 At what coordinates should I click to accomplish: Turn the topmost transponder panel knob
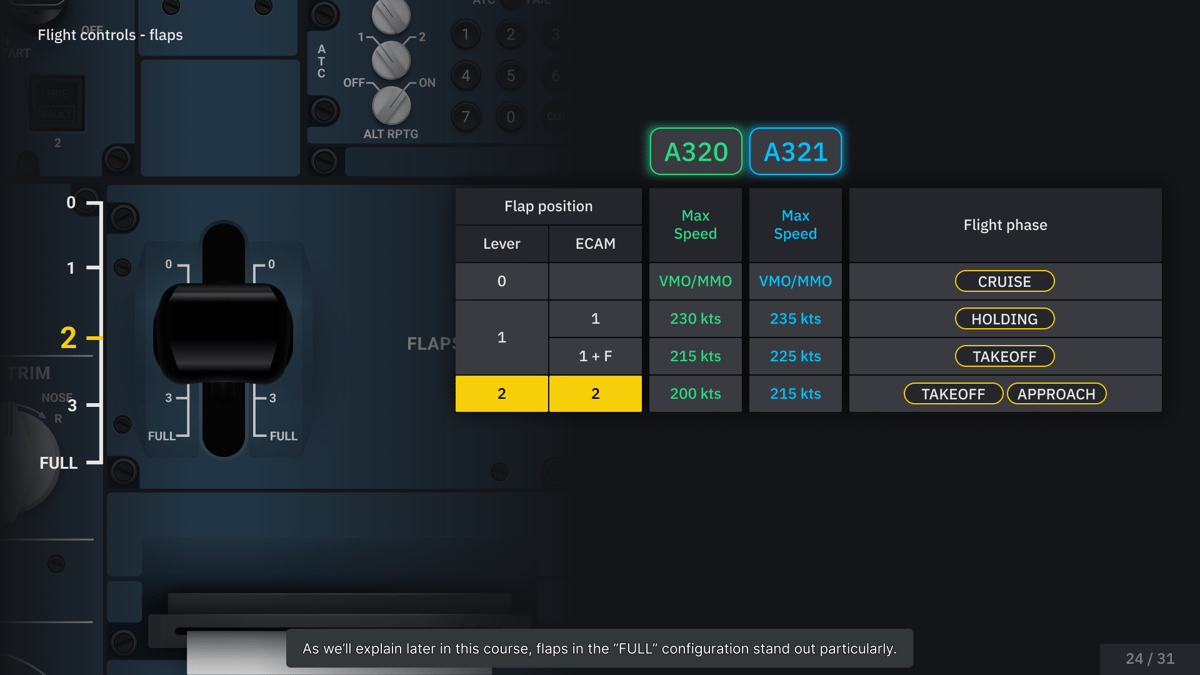coord(391,15)
